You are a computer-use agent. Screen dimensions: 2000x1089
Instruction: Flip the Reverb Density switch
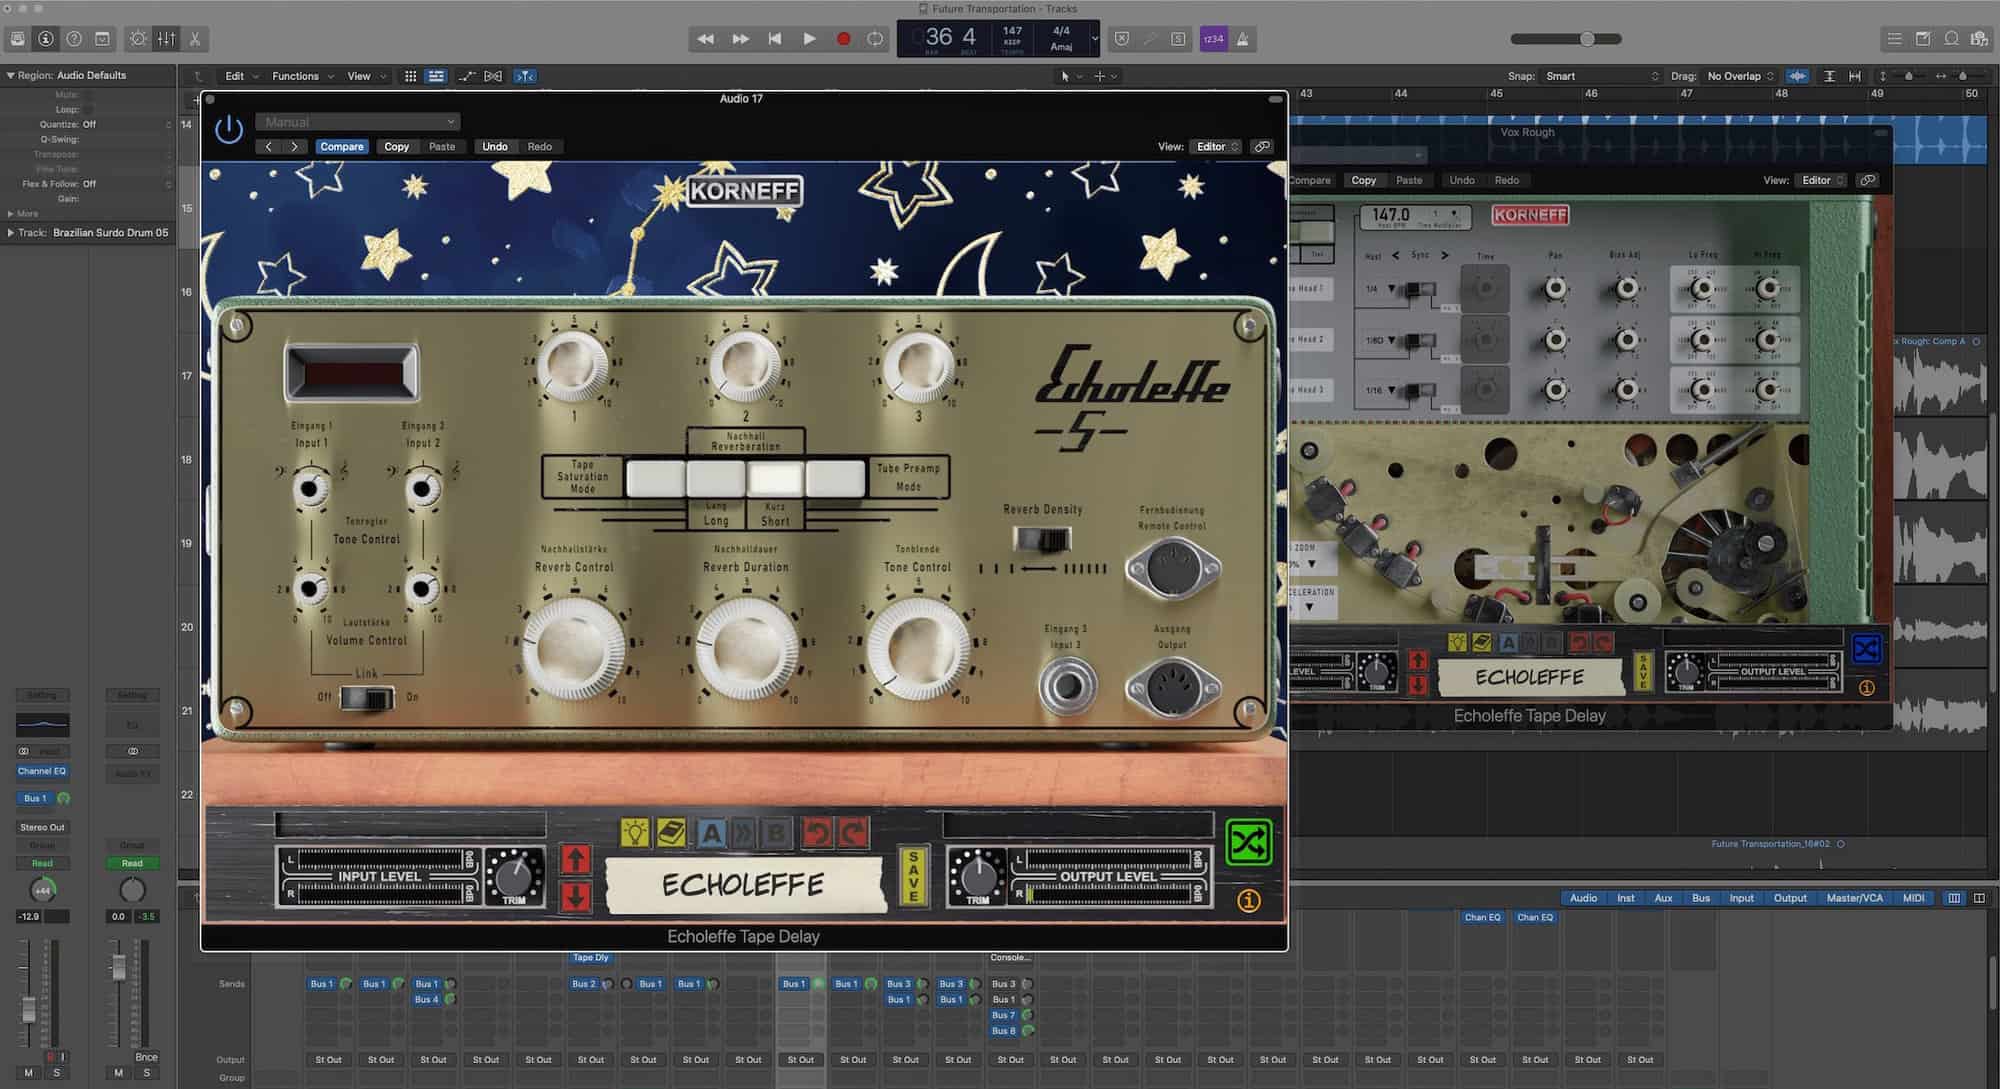click(1042, 540)
